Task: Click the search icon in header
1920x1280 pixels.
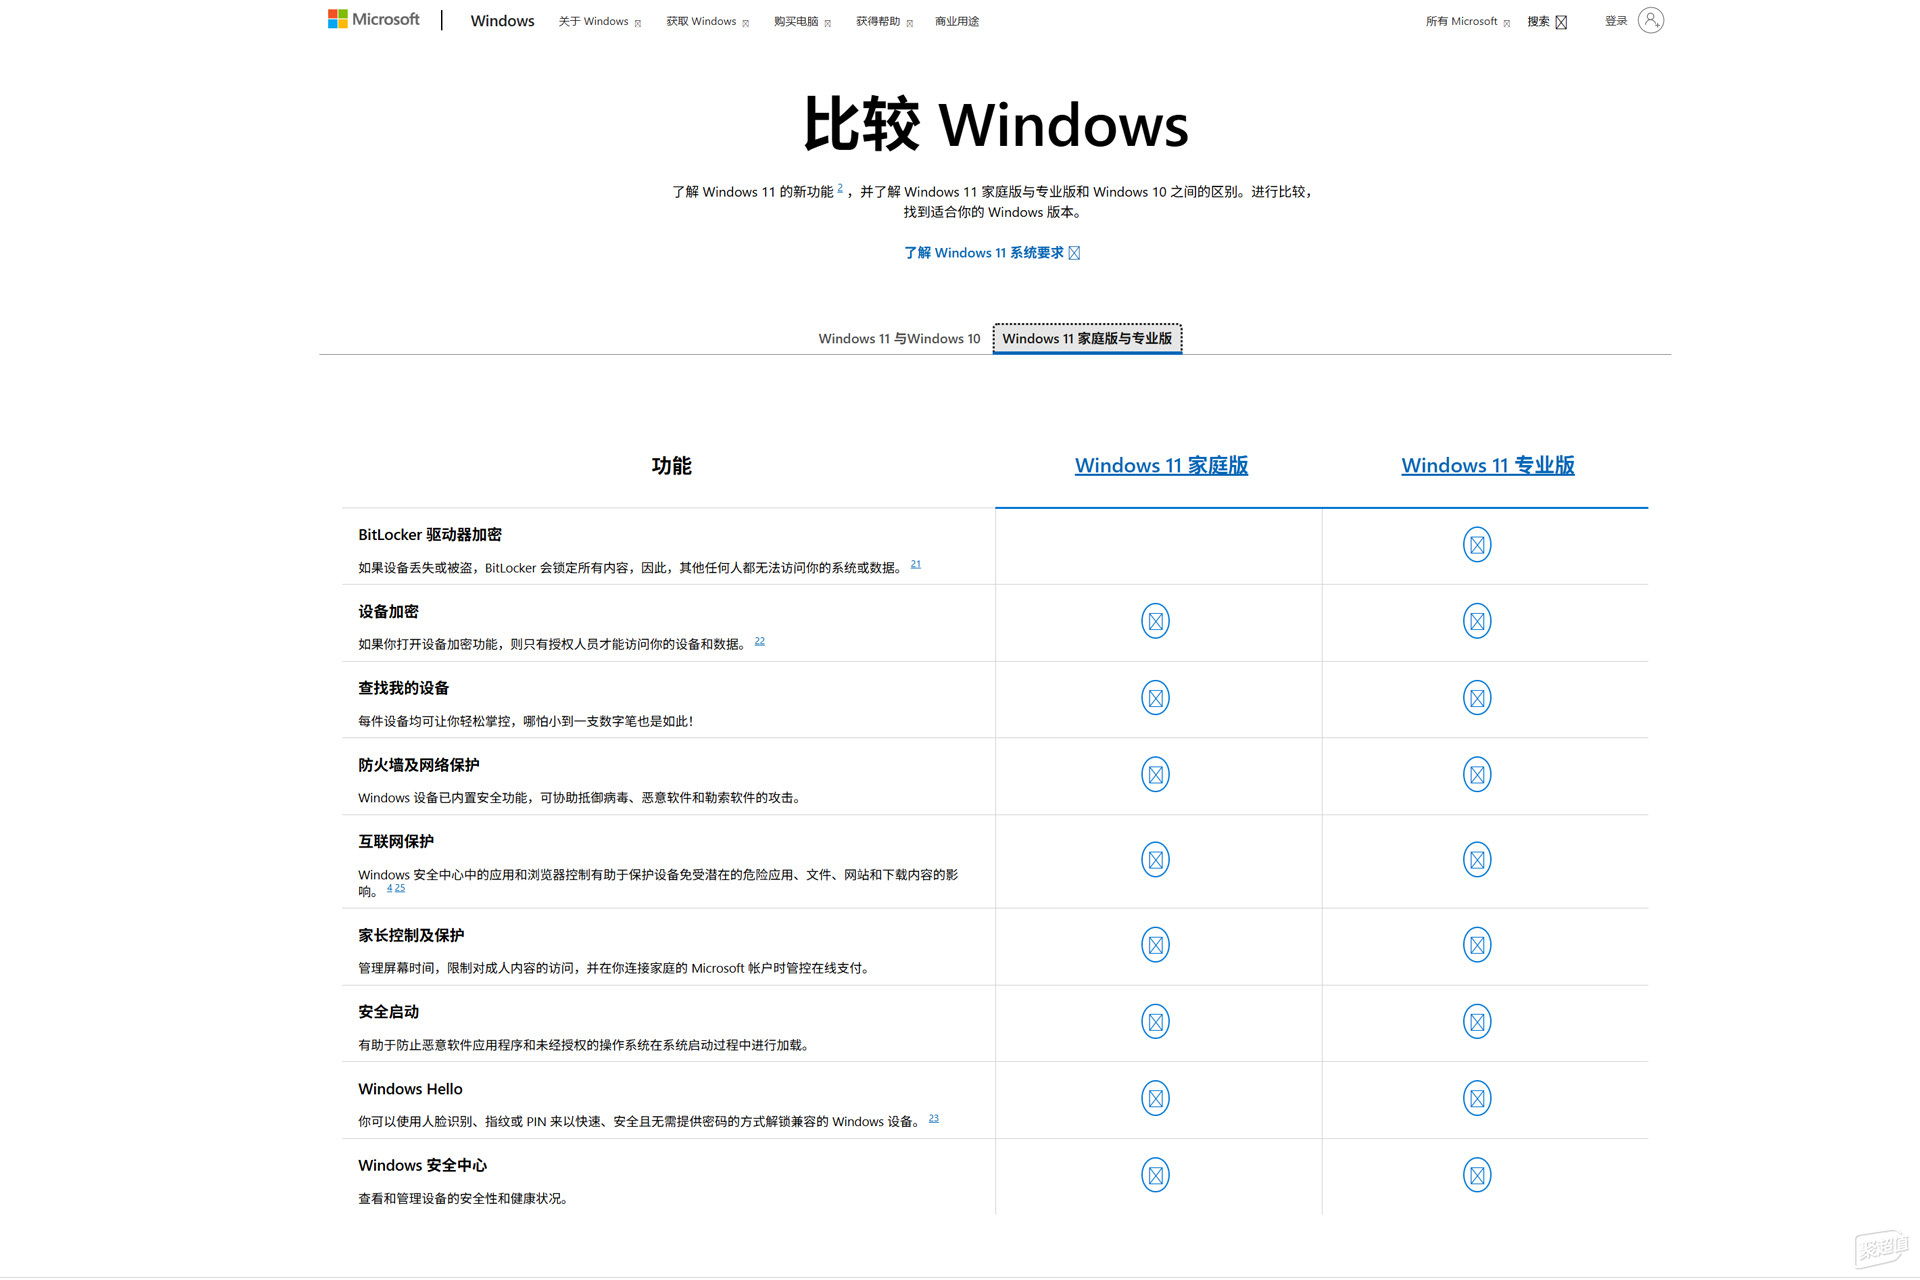Action: point(1561,22)
